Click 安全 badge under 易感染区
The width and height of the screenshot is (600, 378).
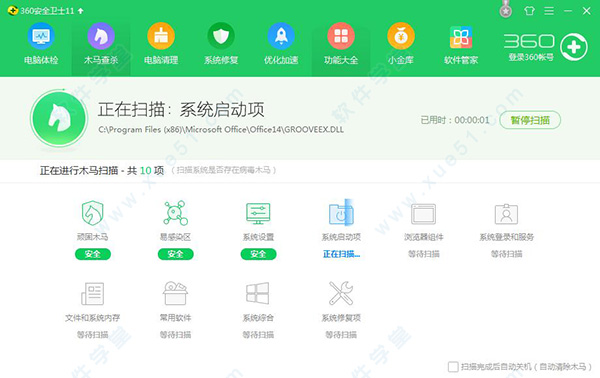coord(175,254)
